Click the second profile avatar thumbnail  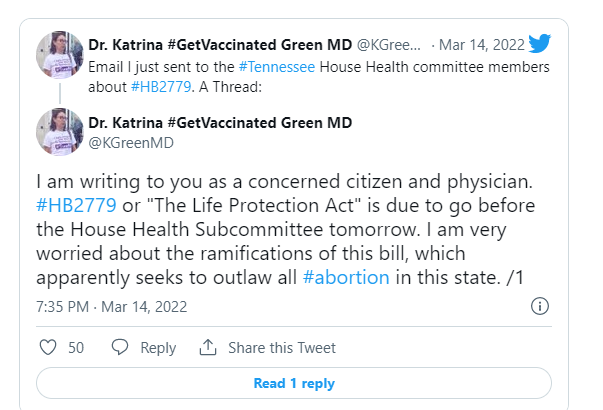click(58, 130)
